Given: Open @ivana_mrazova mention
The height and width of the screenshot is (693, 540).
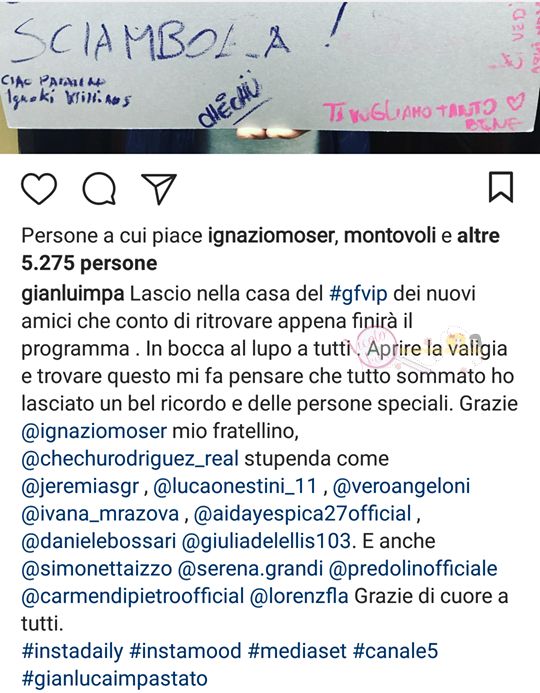Looking at the screenshot, I should point(100,514).
